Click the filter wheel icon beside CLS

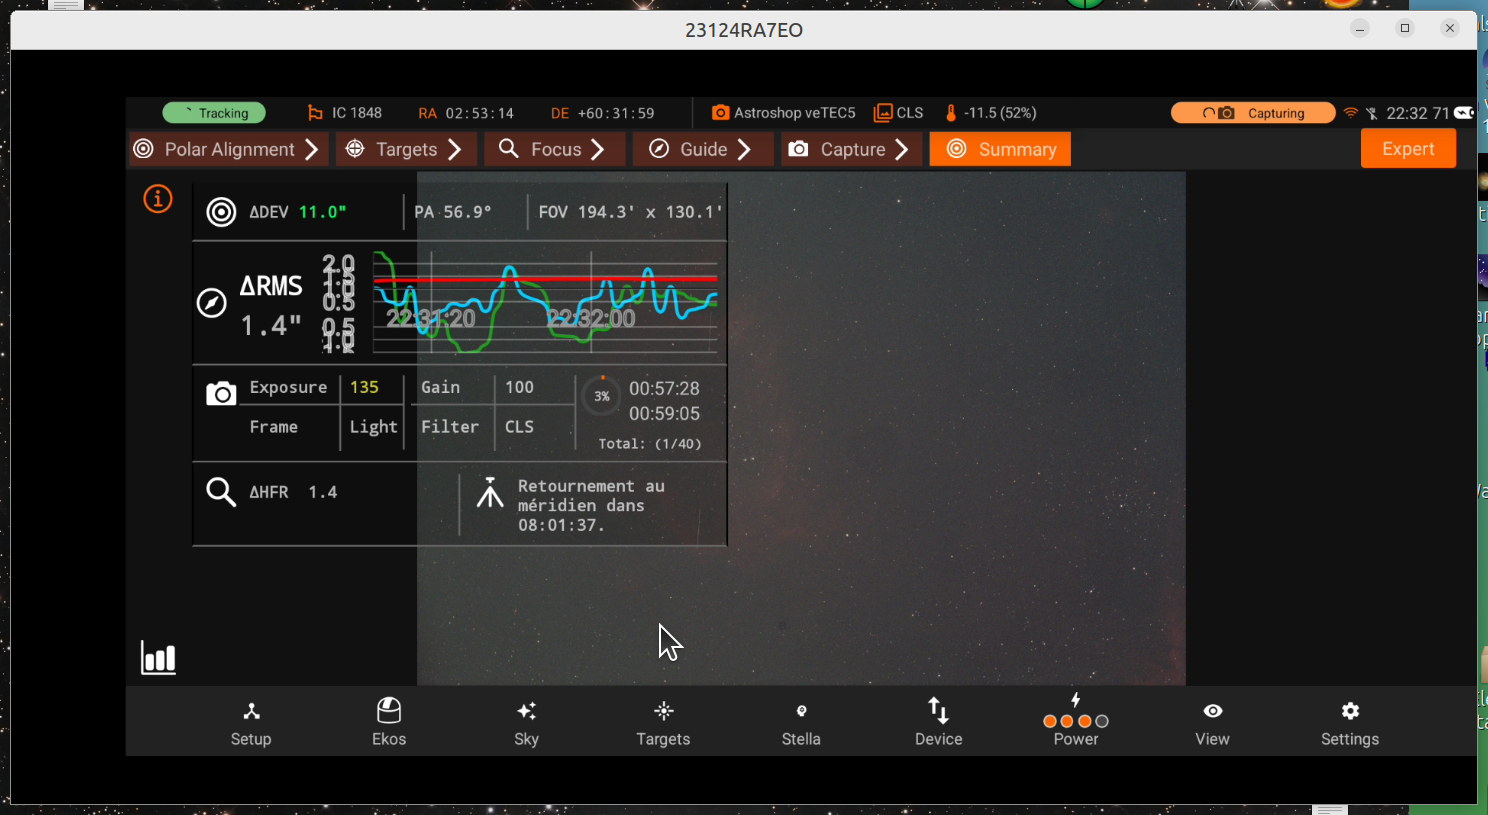pos(883,113)
